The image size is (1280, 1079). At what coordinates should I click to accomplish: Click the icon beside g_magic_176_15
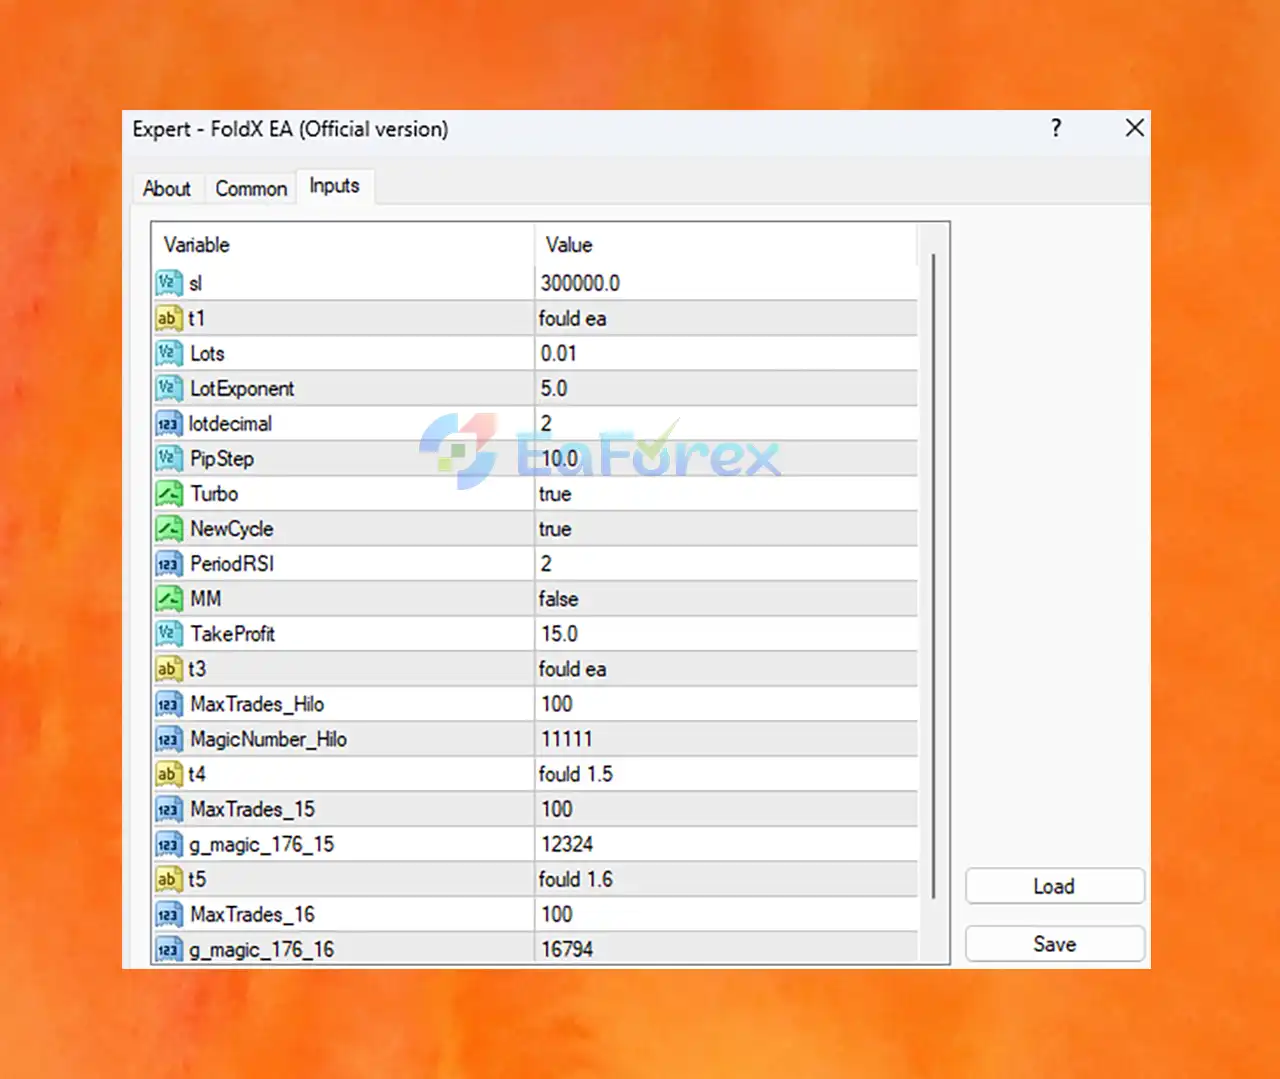[169, 844]
